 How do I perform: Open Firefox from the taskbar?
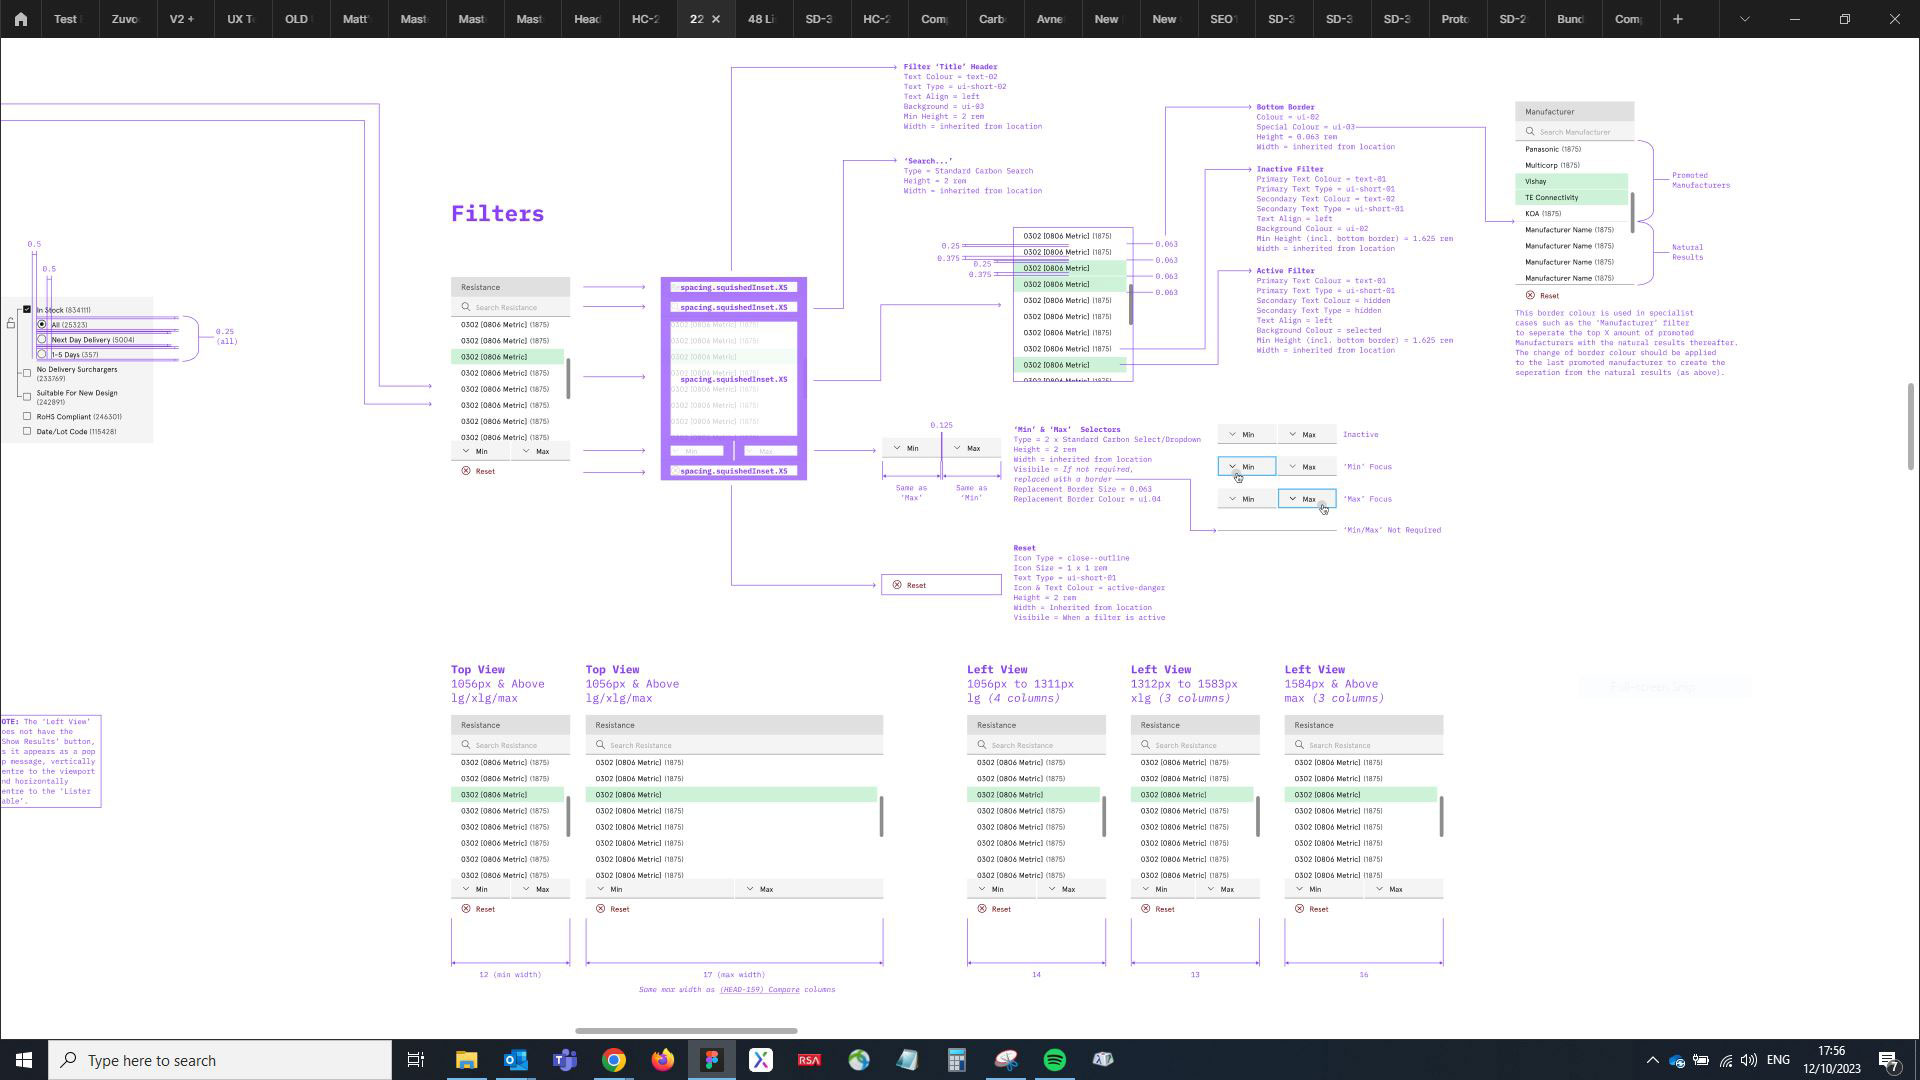click(x=663, y=1059)
